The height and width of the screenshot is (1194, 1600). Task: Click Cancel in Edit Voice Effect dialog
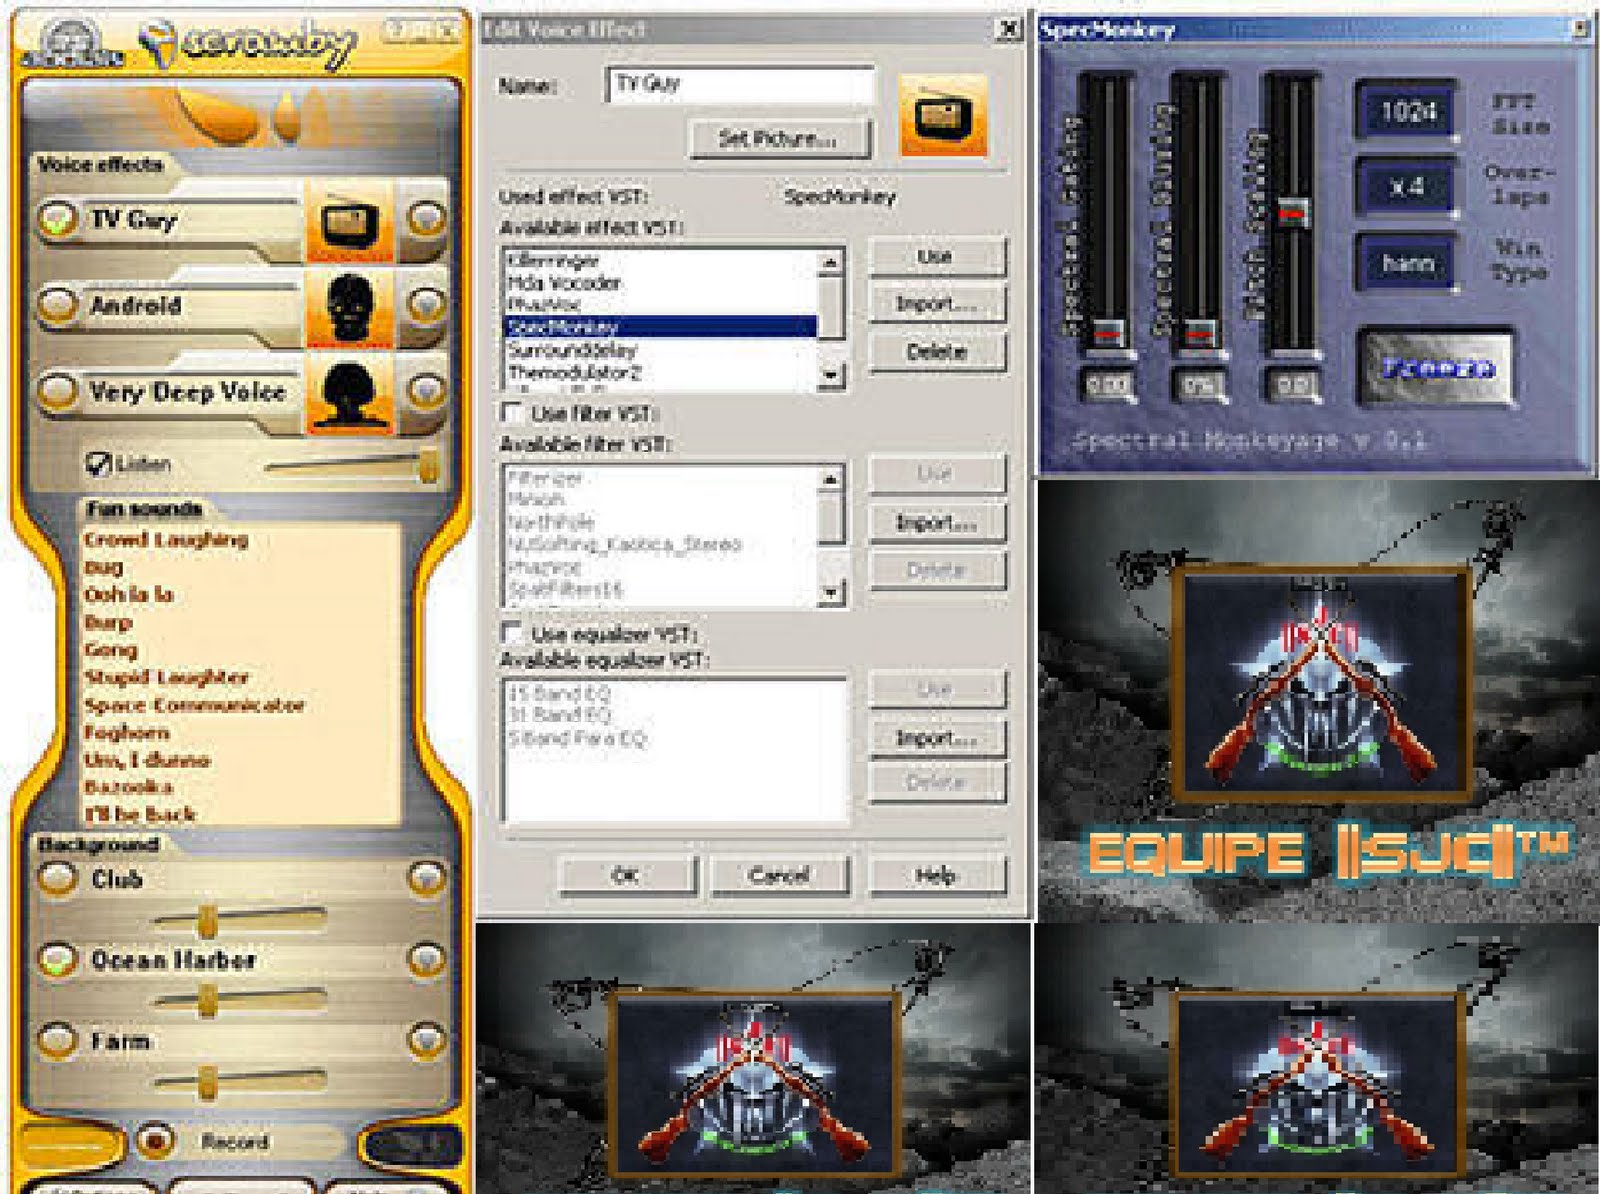pos(779,875)
